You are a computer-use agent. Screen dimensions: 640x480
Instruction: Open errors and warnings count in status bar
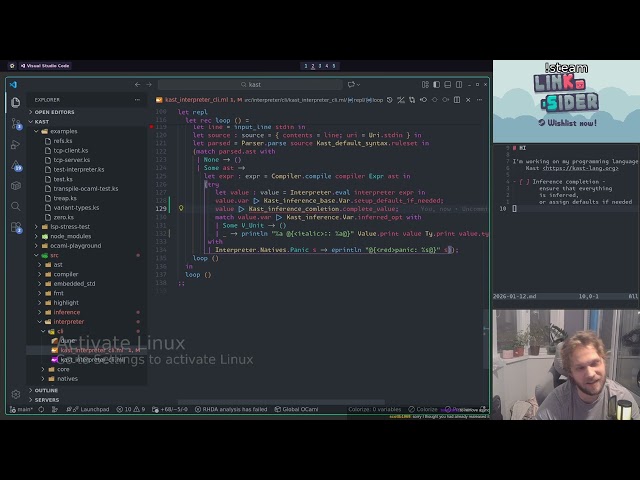[131, 409]
